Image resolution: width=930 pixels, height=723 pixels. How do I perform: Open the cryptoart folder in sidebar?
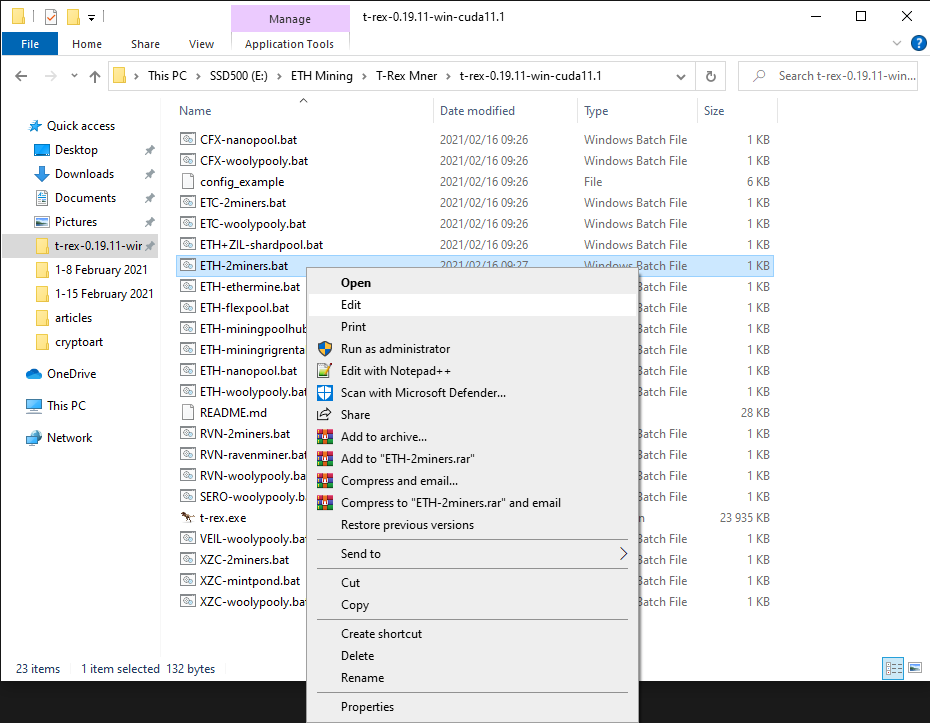(x=79, y=342)
